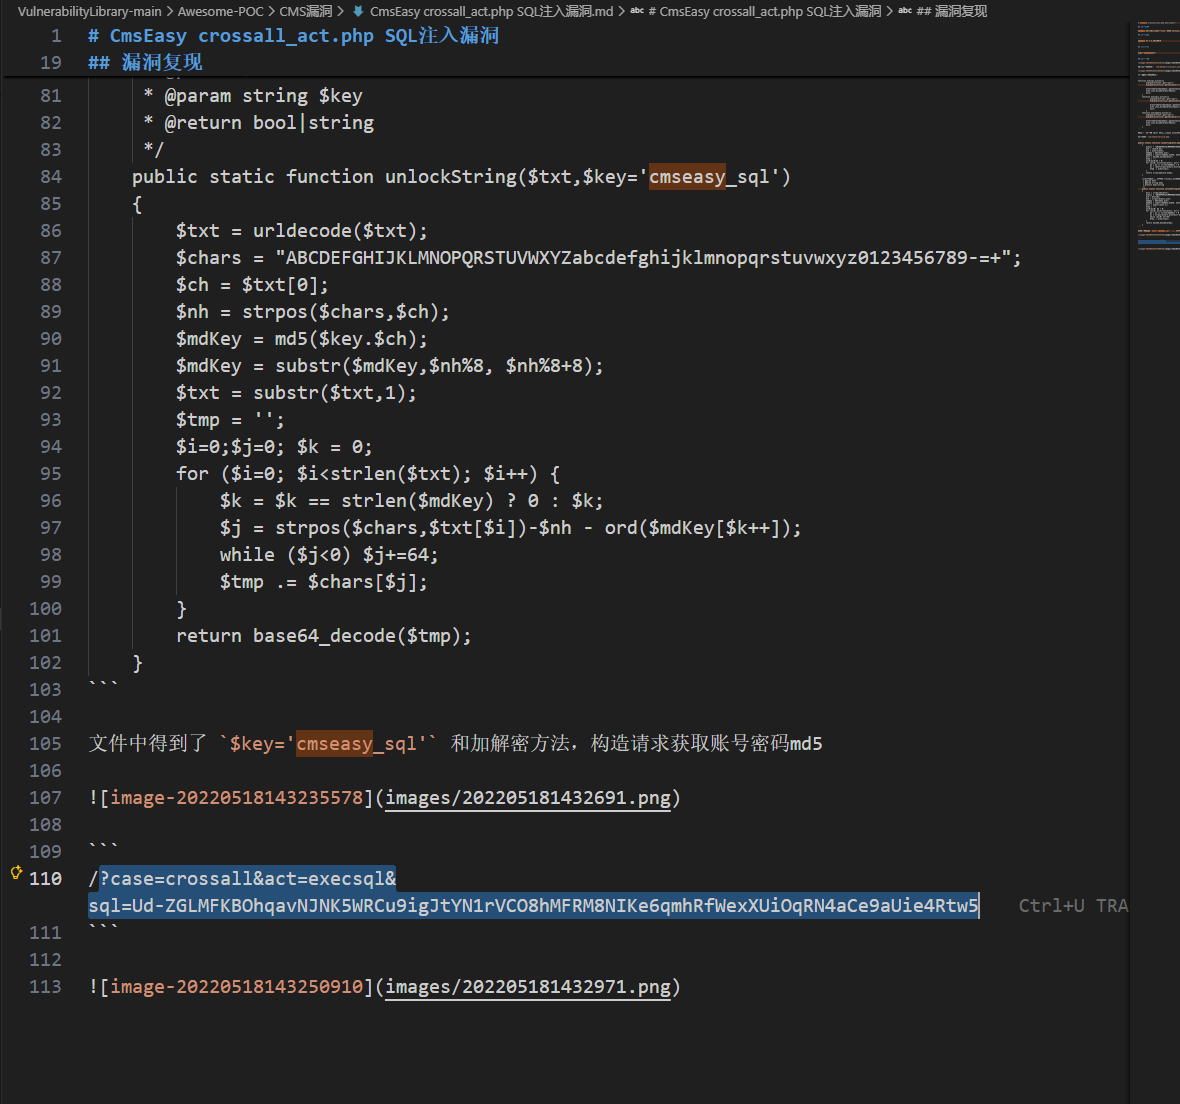Open VulnerabilityLibrary-main breadcrumb folder
This screenshot has width=1180, height=1104.
pyautogui.click(x=89, y=11)
